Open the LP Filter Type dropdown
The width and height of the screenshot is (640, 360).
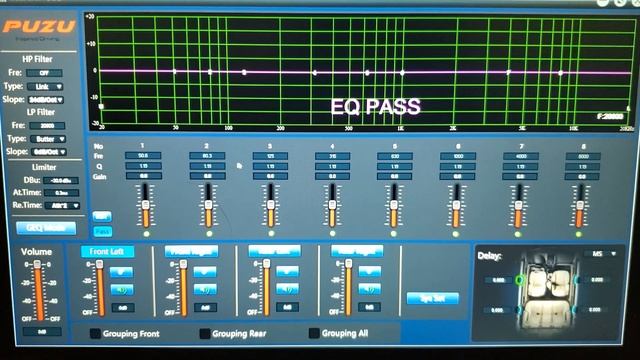48,139
